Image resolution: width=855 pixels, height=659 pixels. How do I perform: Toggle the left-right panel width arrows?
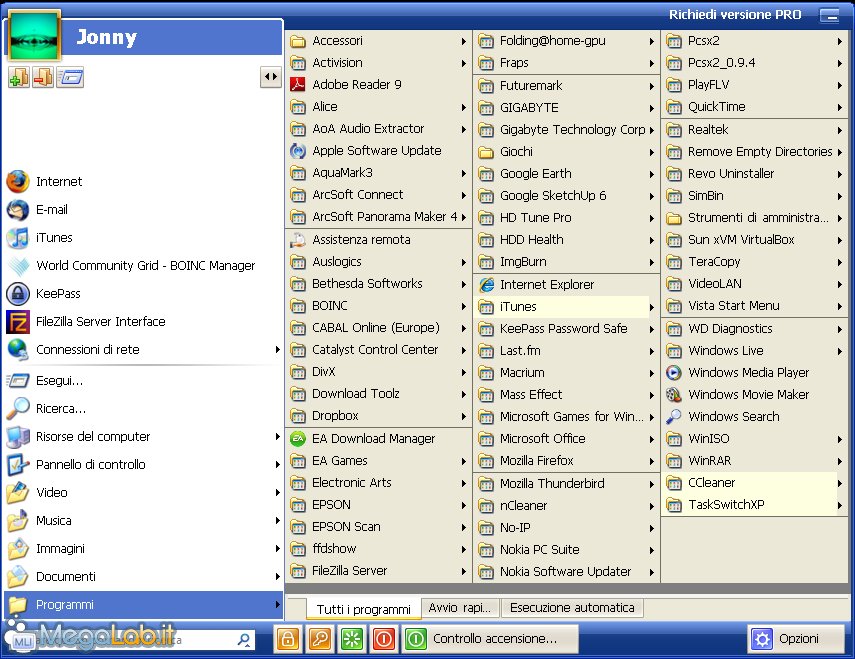pos(270,77)
